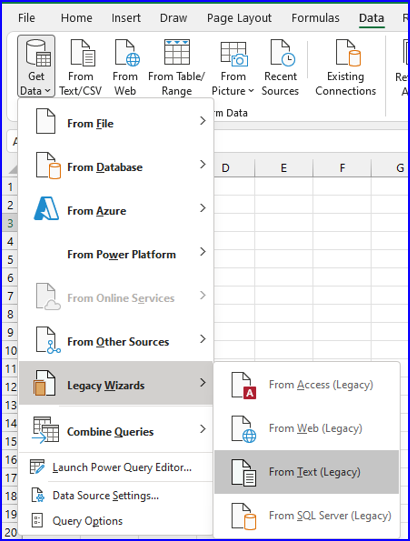Click the Combine Queries icon
Image resolution: width=410 pixels, height=541 pixels.
[46, 430]
